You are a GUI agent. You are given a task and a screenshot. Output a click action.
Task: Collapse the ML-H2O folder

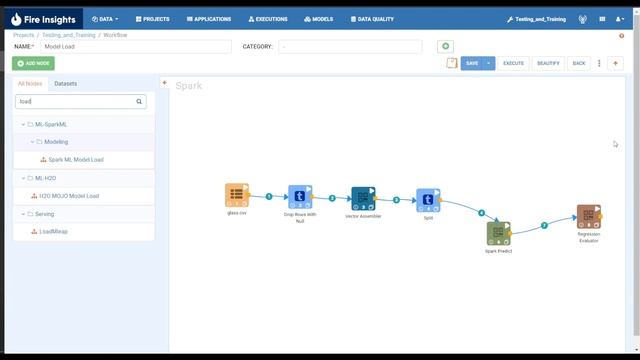coord(23,178)
